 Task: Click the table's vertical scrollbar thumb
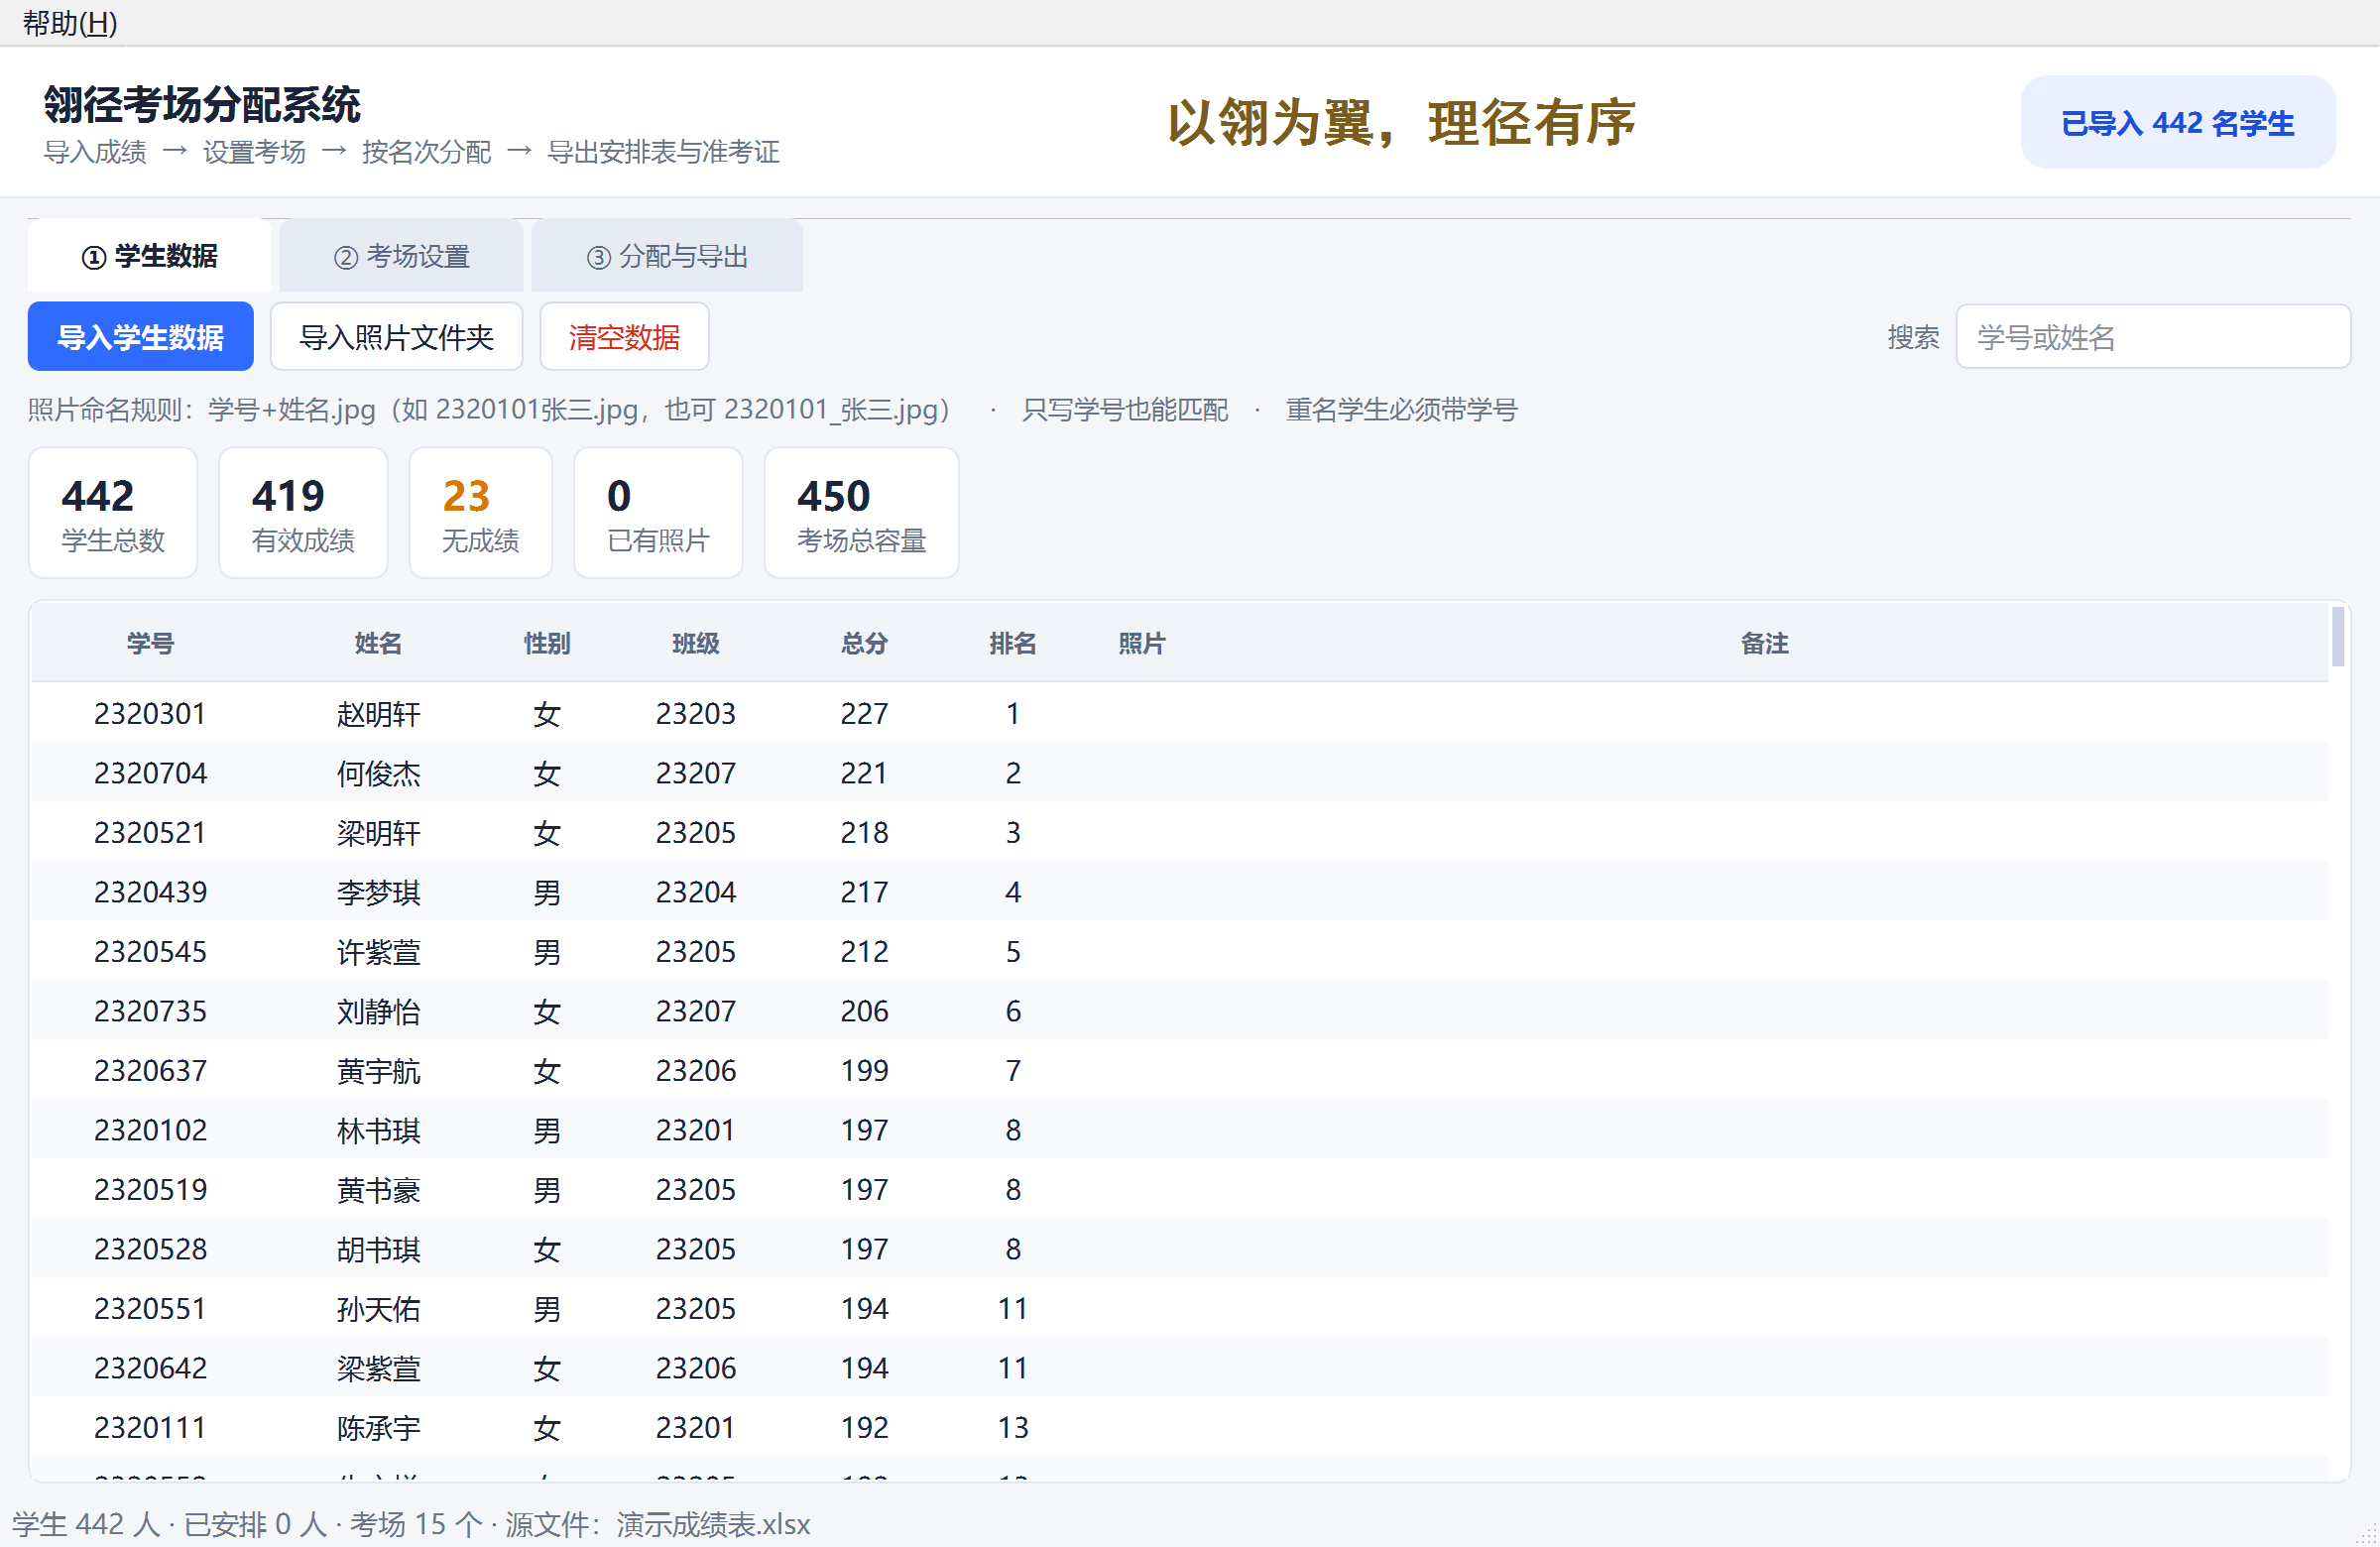pos(2338,636)
